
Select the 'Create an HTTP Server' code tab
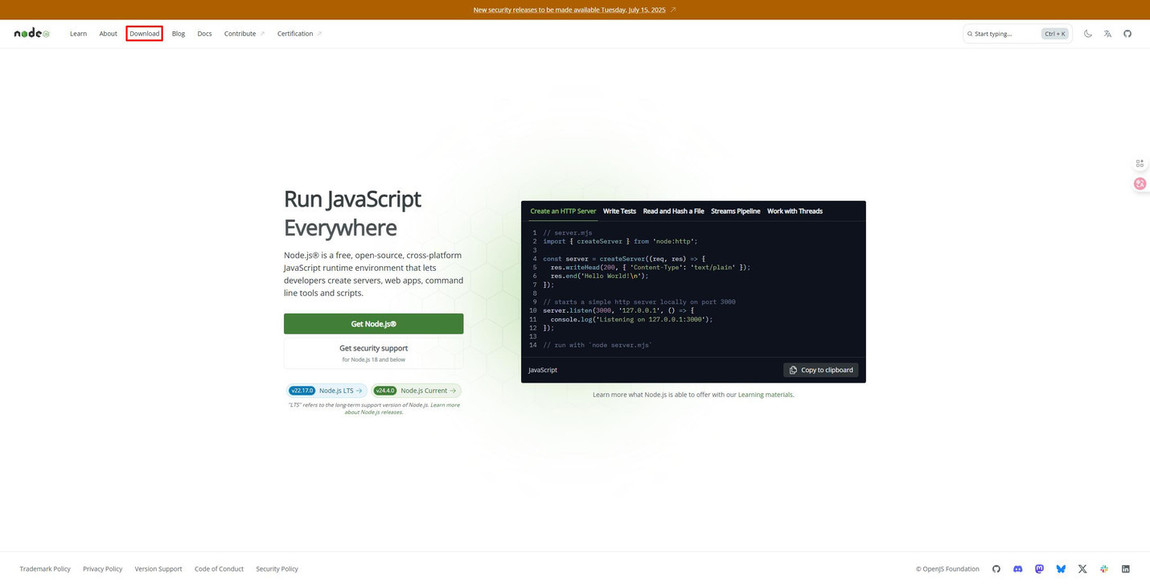pos(563,211)
